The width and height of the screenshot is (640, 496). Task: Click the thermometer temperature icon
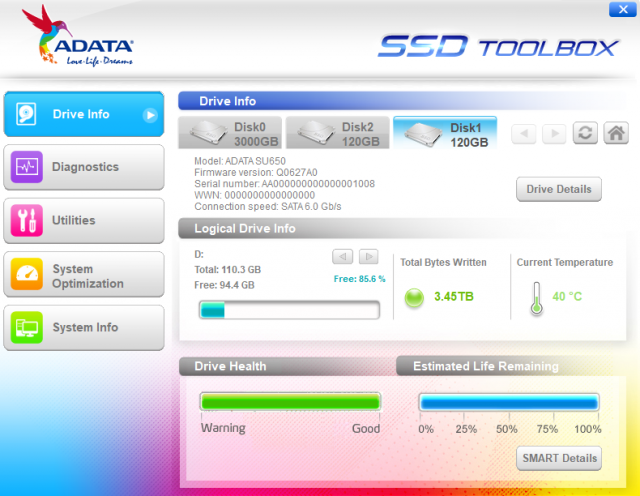(x=536, y=297)
